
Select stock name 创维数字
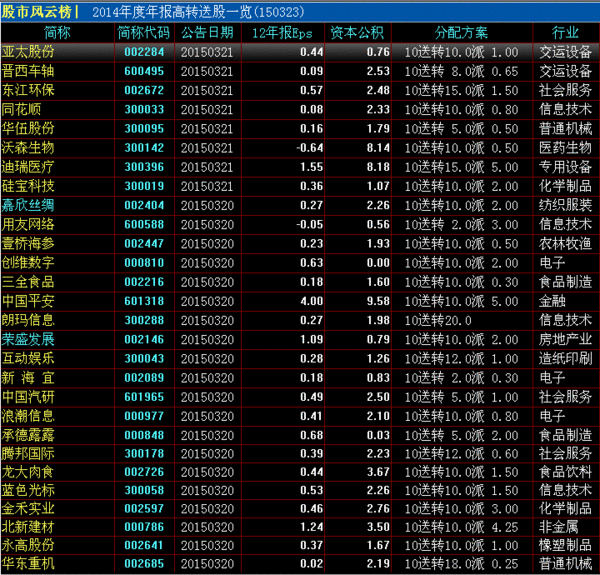pyautogui.click(x=28, y=262)
